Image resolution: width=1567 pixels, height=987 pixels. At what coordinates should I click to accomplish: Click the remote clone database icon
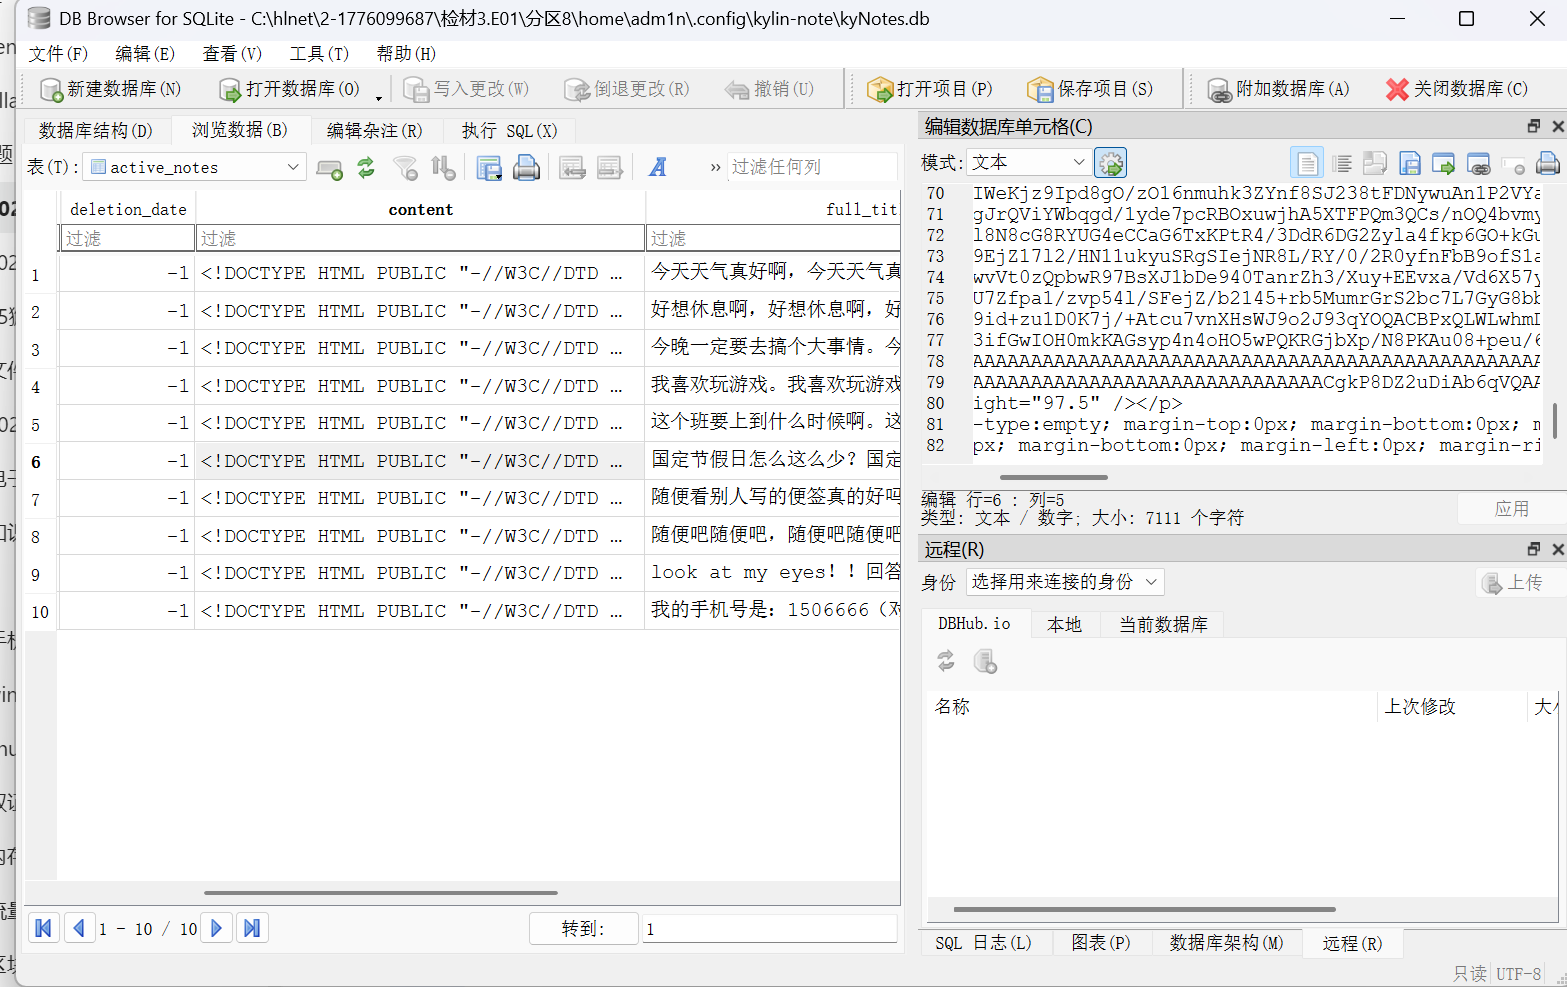pyautogui.click(x=985, y=661)
